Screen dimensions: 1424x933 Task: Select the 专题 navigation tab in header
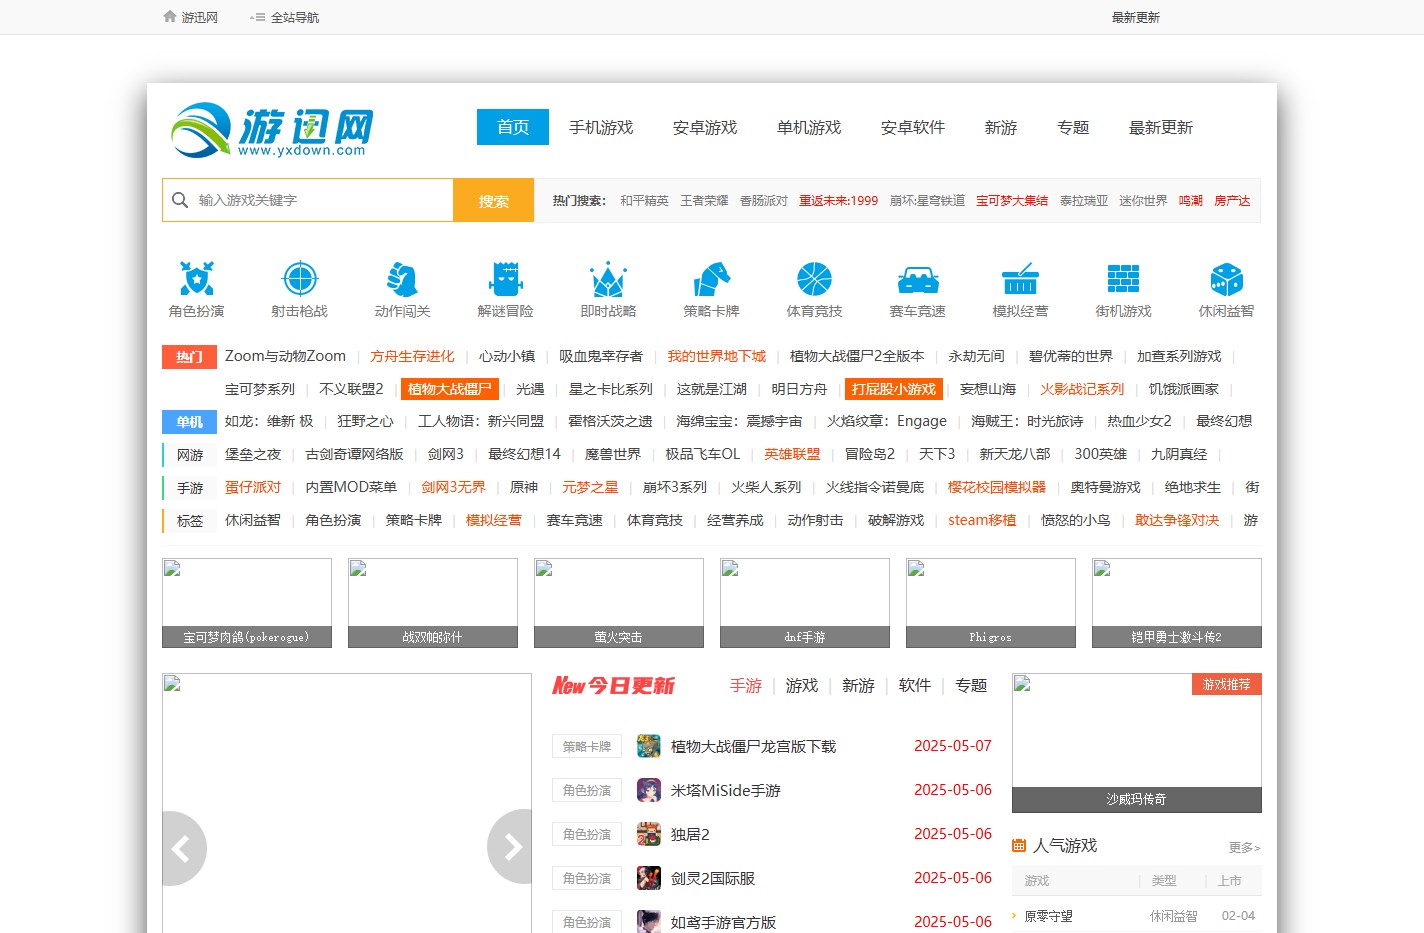1073,127
